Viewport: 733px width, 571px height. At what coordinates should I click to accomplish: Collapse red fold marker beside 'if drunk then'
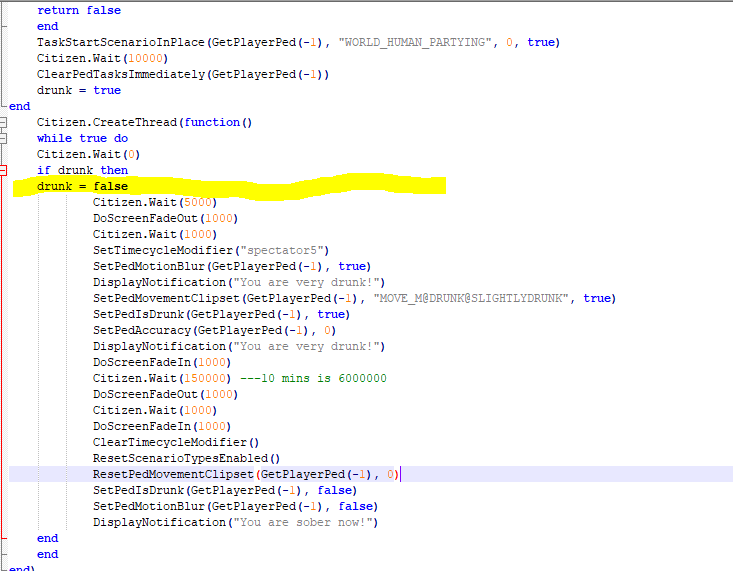point(3,170)
